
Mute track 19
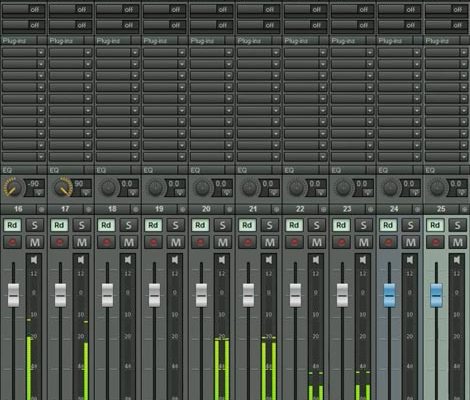pyautogui.click(x=176, y=242)
